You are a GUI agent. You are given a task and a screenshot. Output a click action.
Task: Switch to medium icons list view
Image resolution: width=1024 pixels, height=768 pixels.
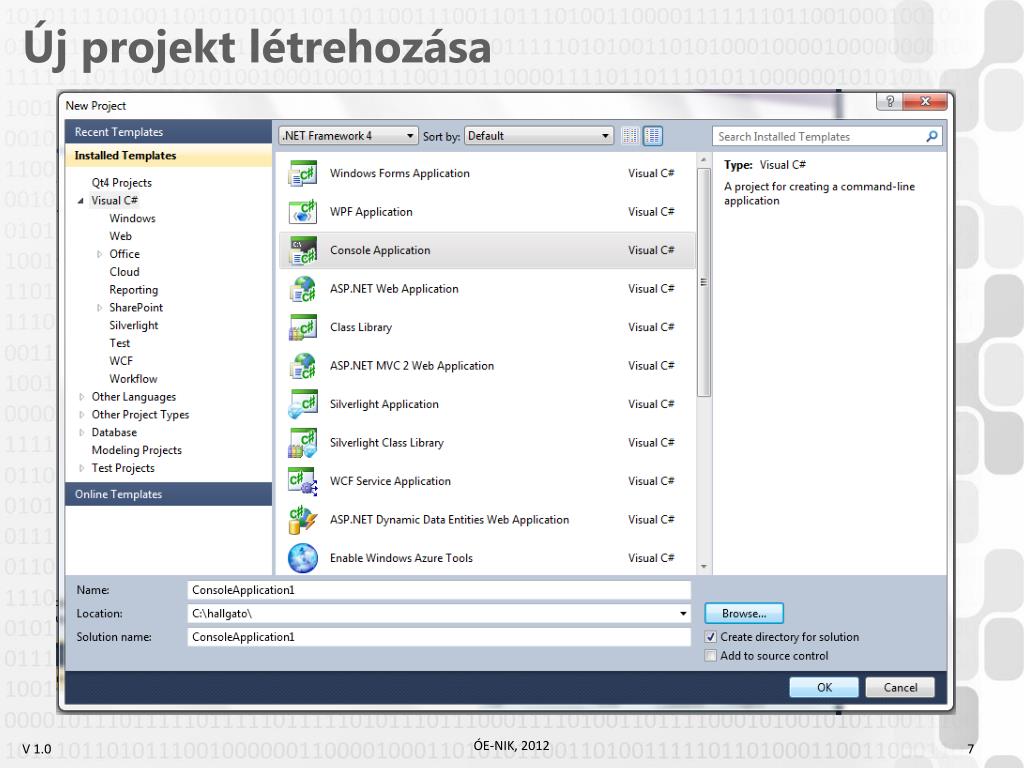(652, 136)
